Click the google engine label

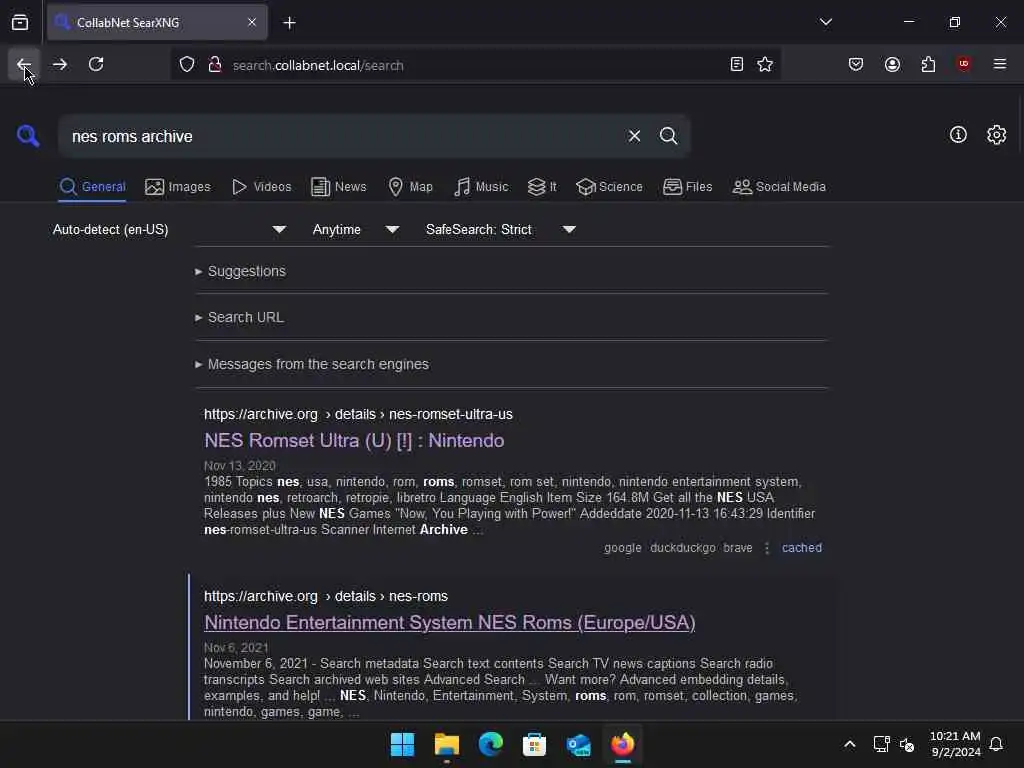[622, 549]
